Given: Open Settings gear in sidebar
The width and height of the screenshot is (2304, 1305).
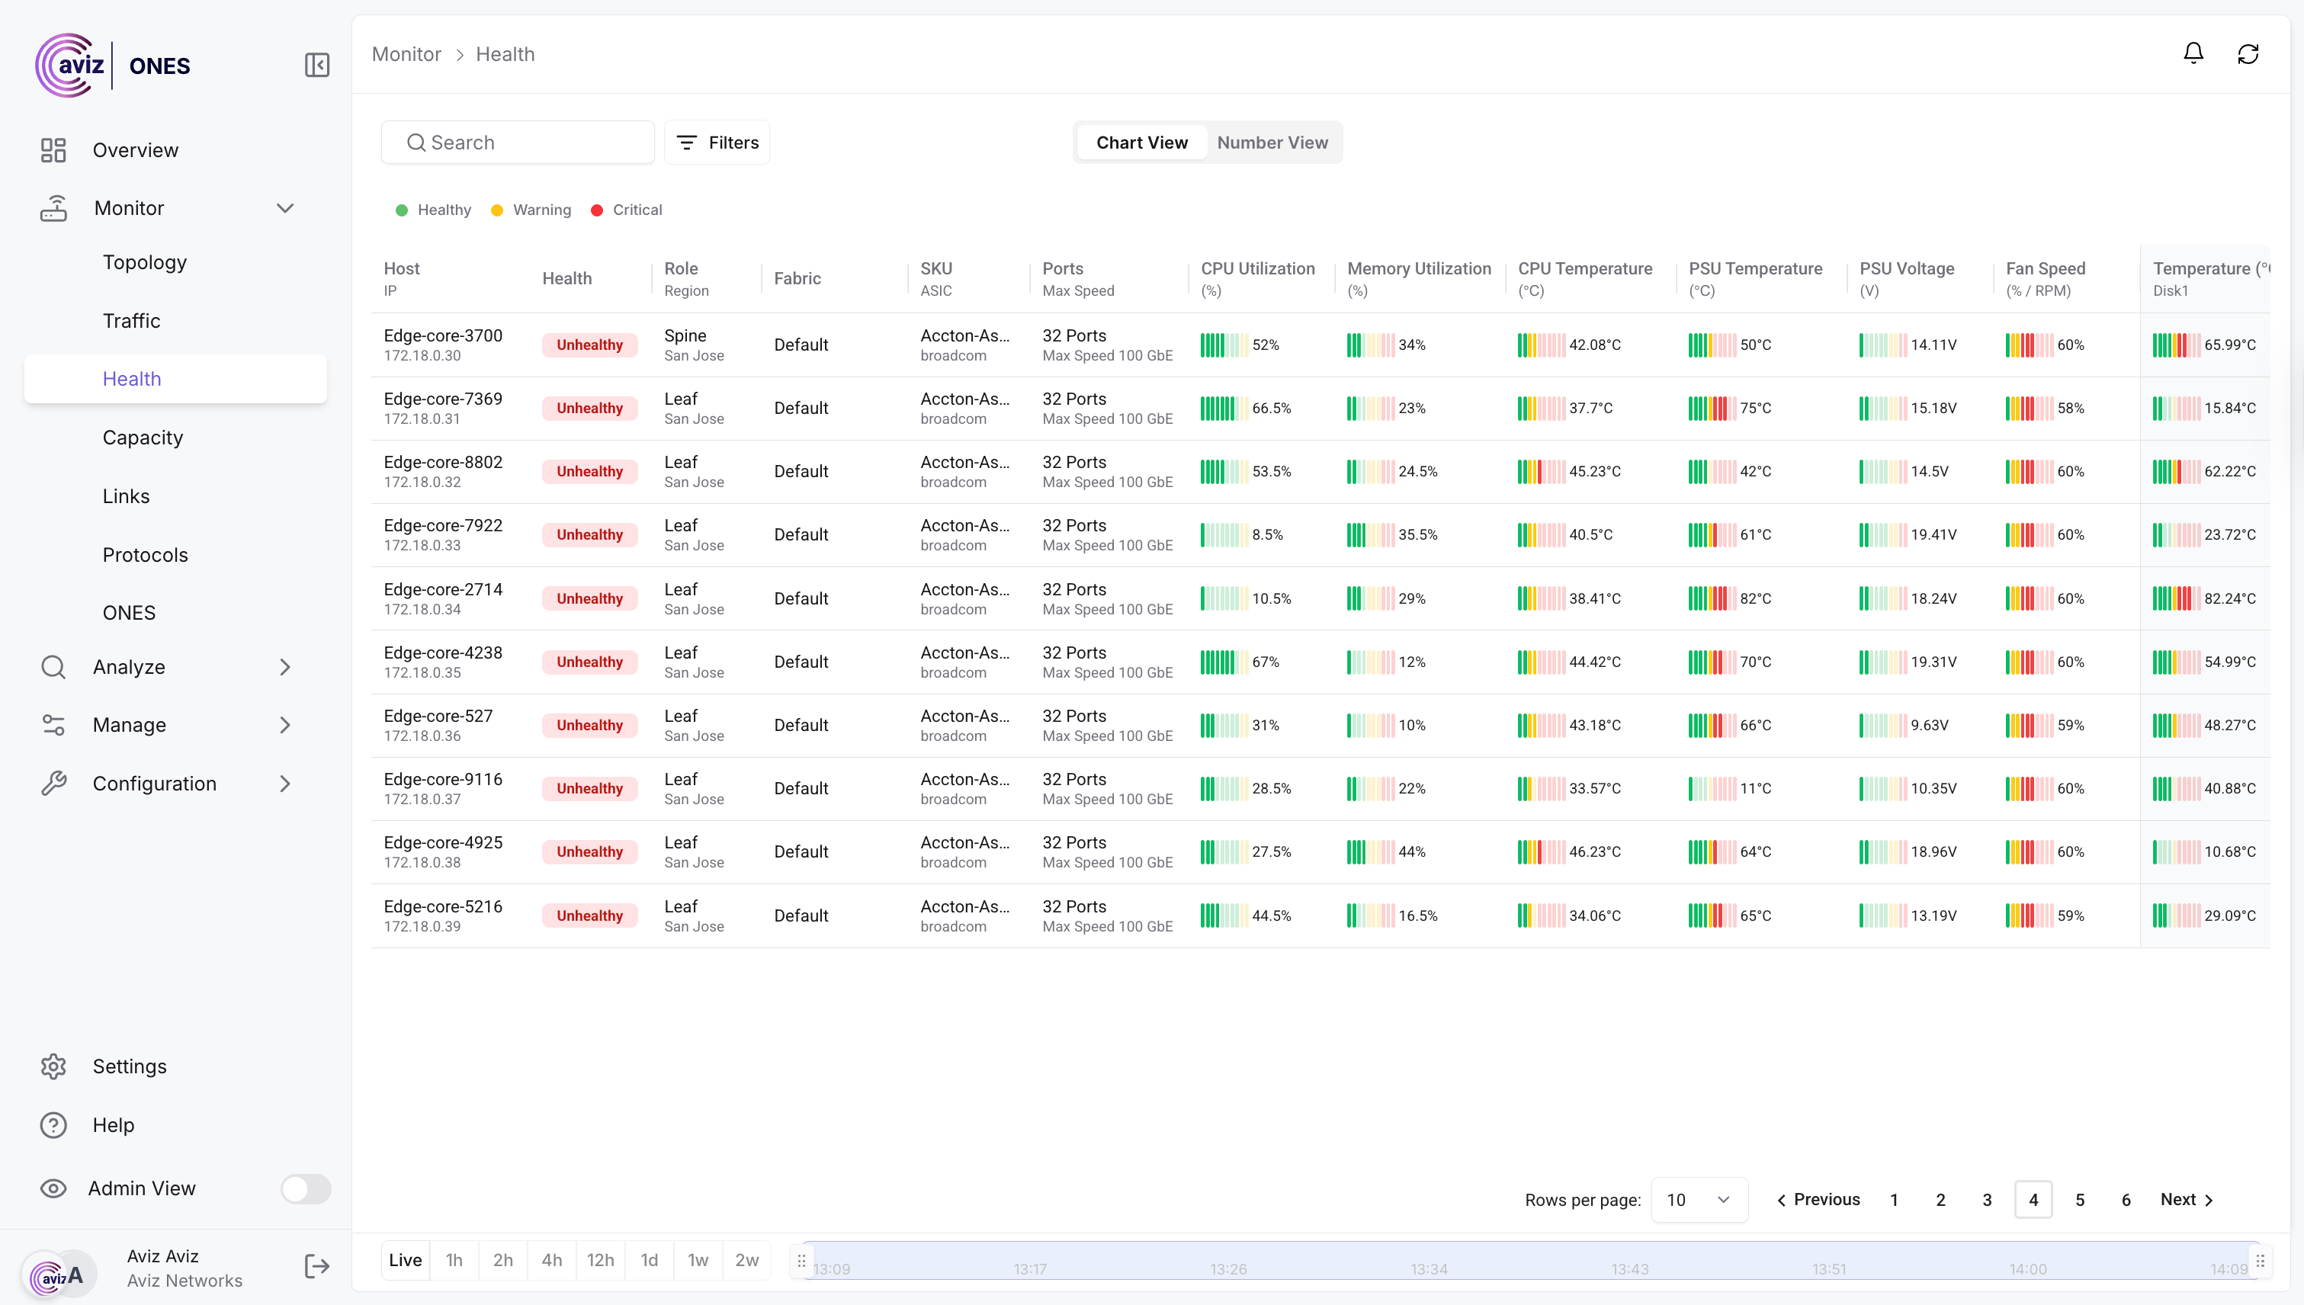Looking at the screenshot, I should click(54, 1066).
